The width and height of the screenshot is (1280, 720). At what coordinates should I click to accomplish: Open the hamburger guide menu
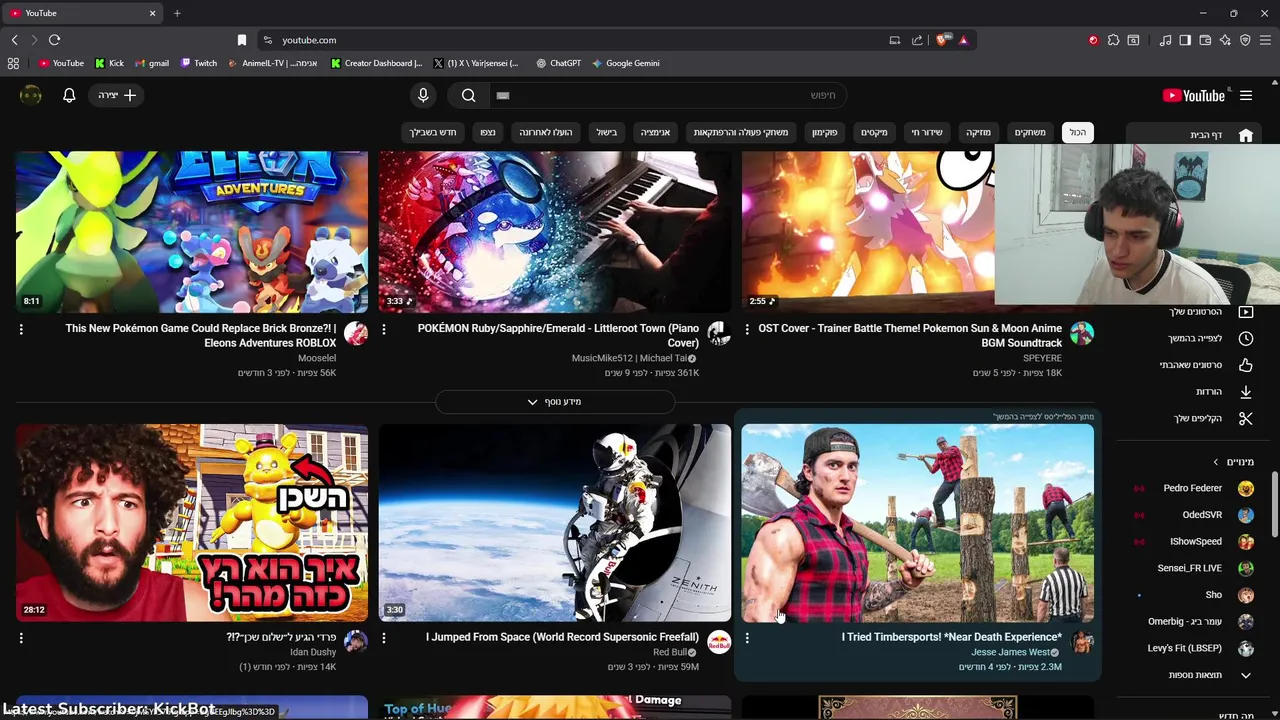(x=1246, y=95)
